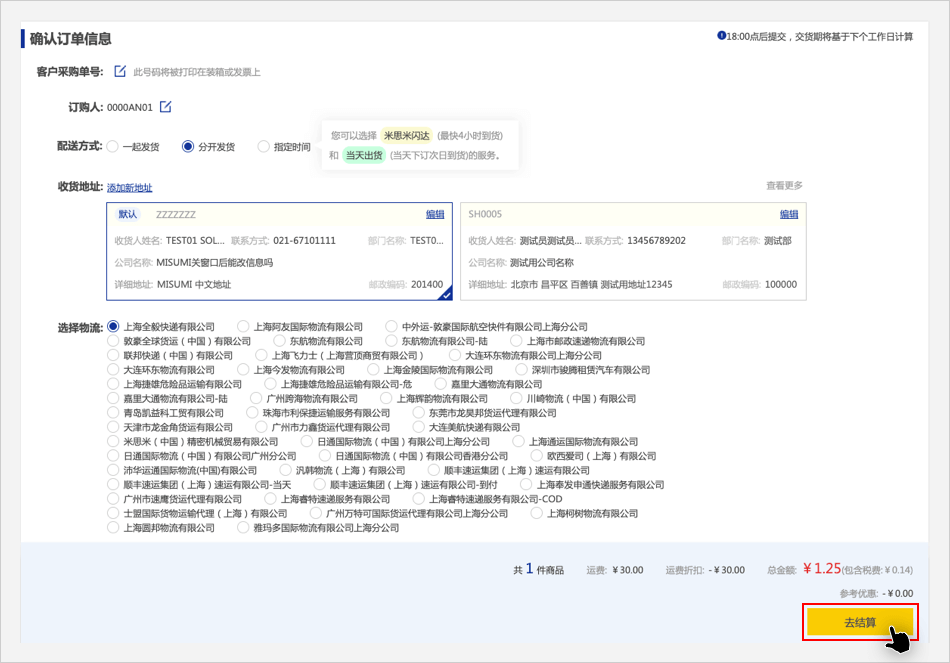Click the 米思米闪达 service tag

tap(406, 136)
